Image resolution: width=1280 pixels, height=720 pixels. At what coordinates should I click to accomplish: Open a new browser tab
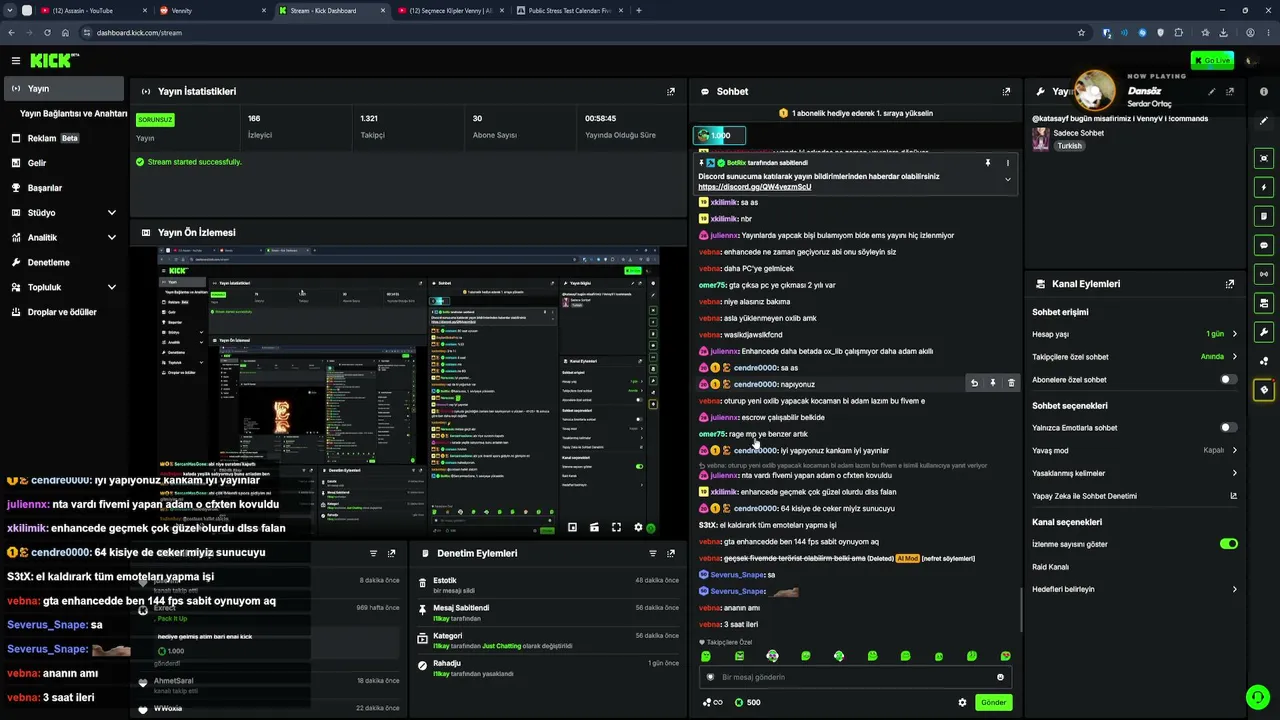[639, 10]
